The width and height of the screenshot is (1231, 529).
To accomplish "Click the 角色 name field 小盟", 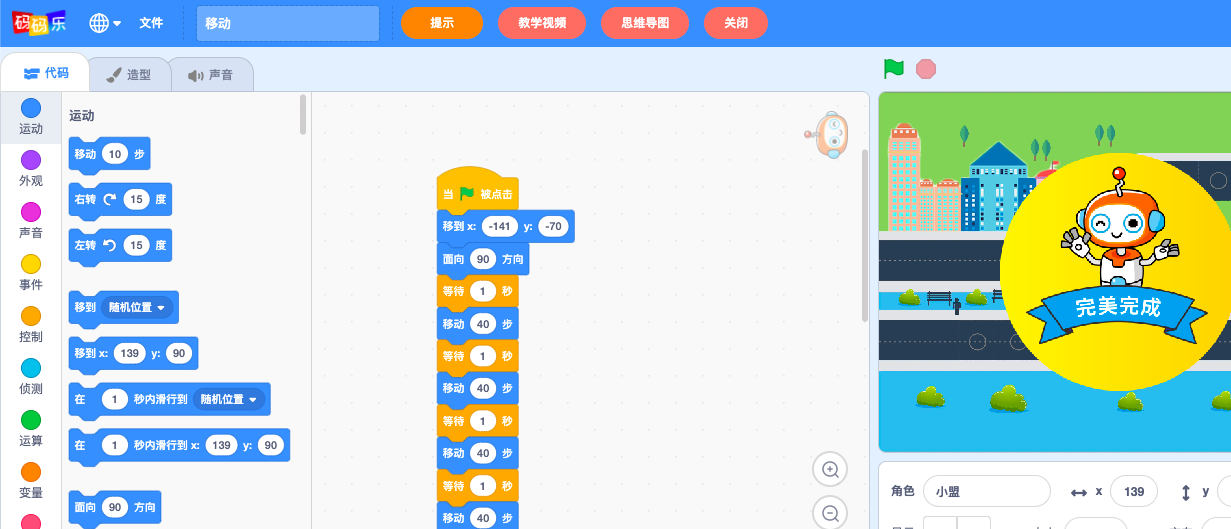I will (987, 491).
